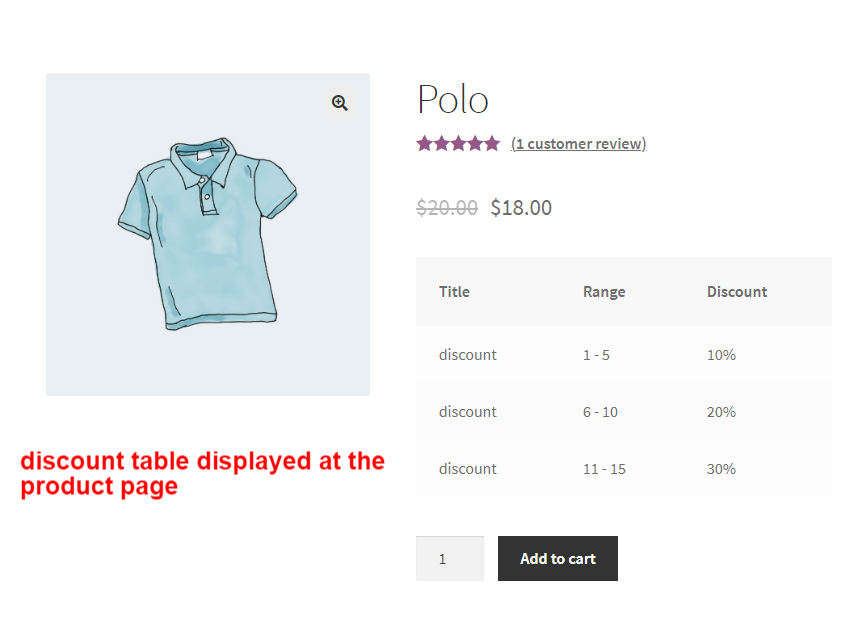Click the Range column header

click(604, 291)
